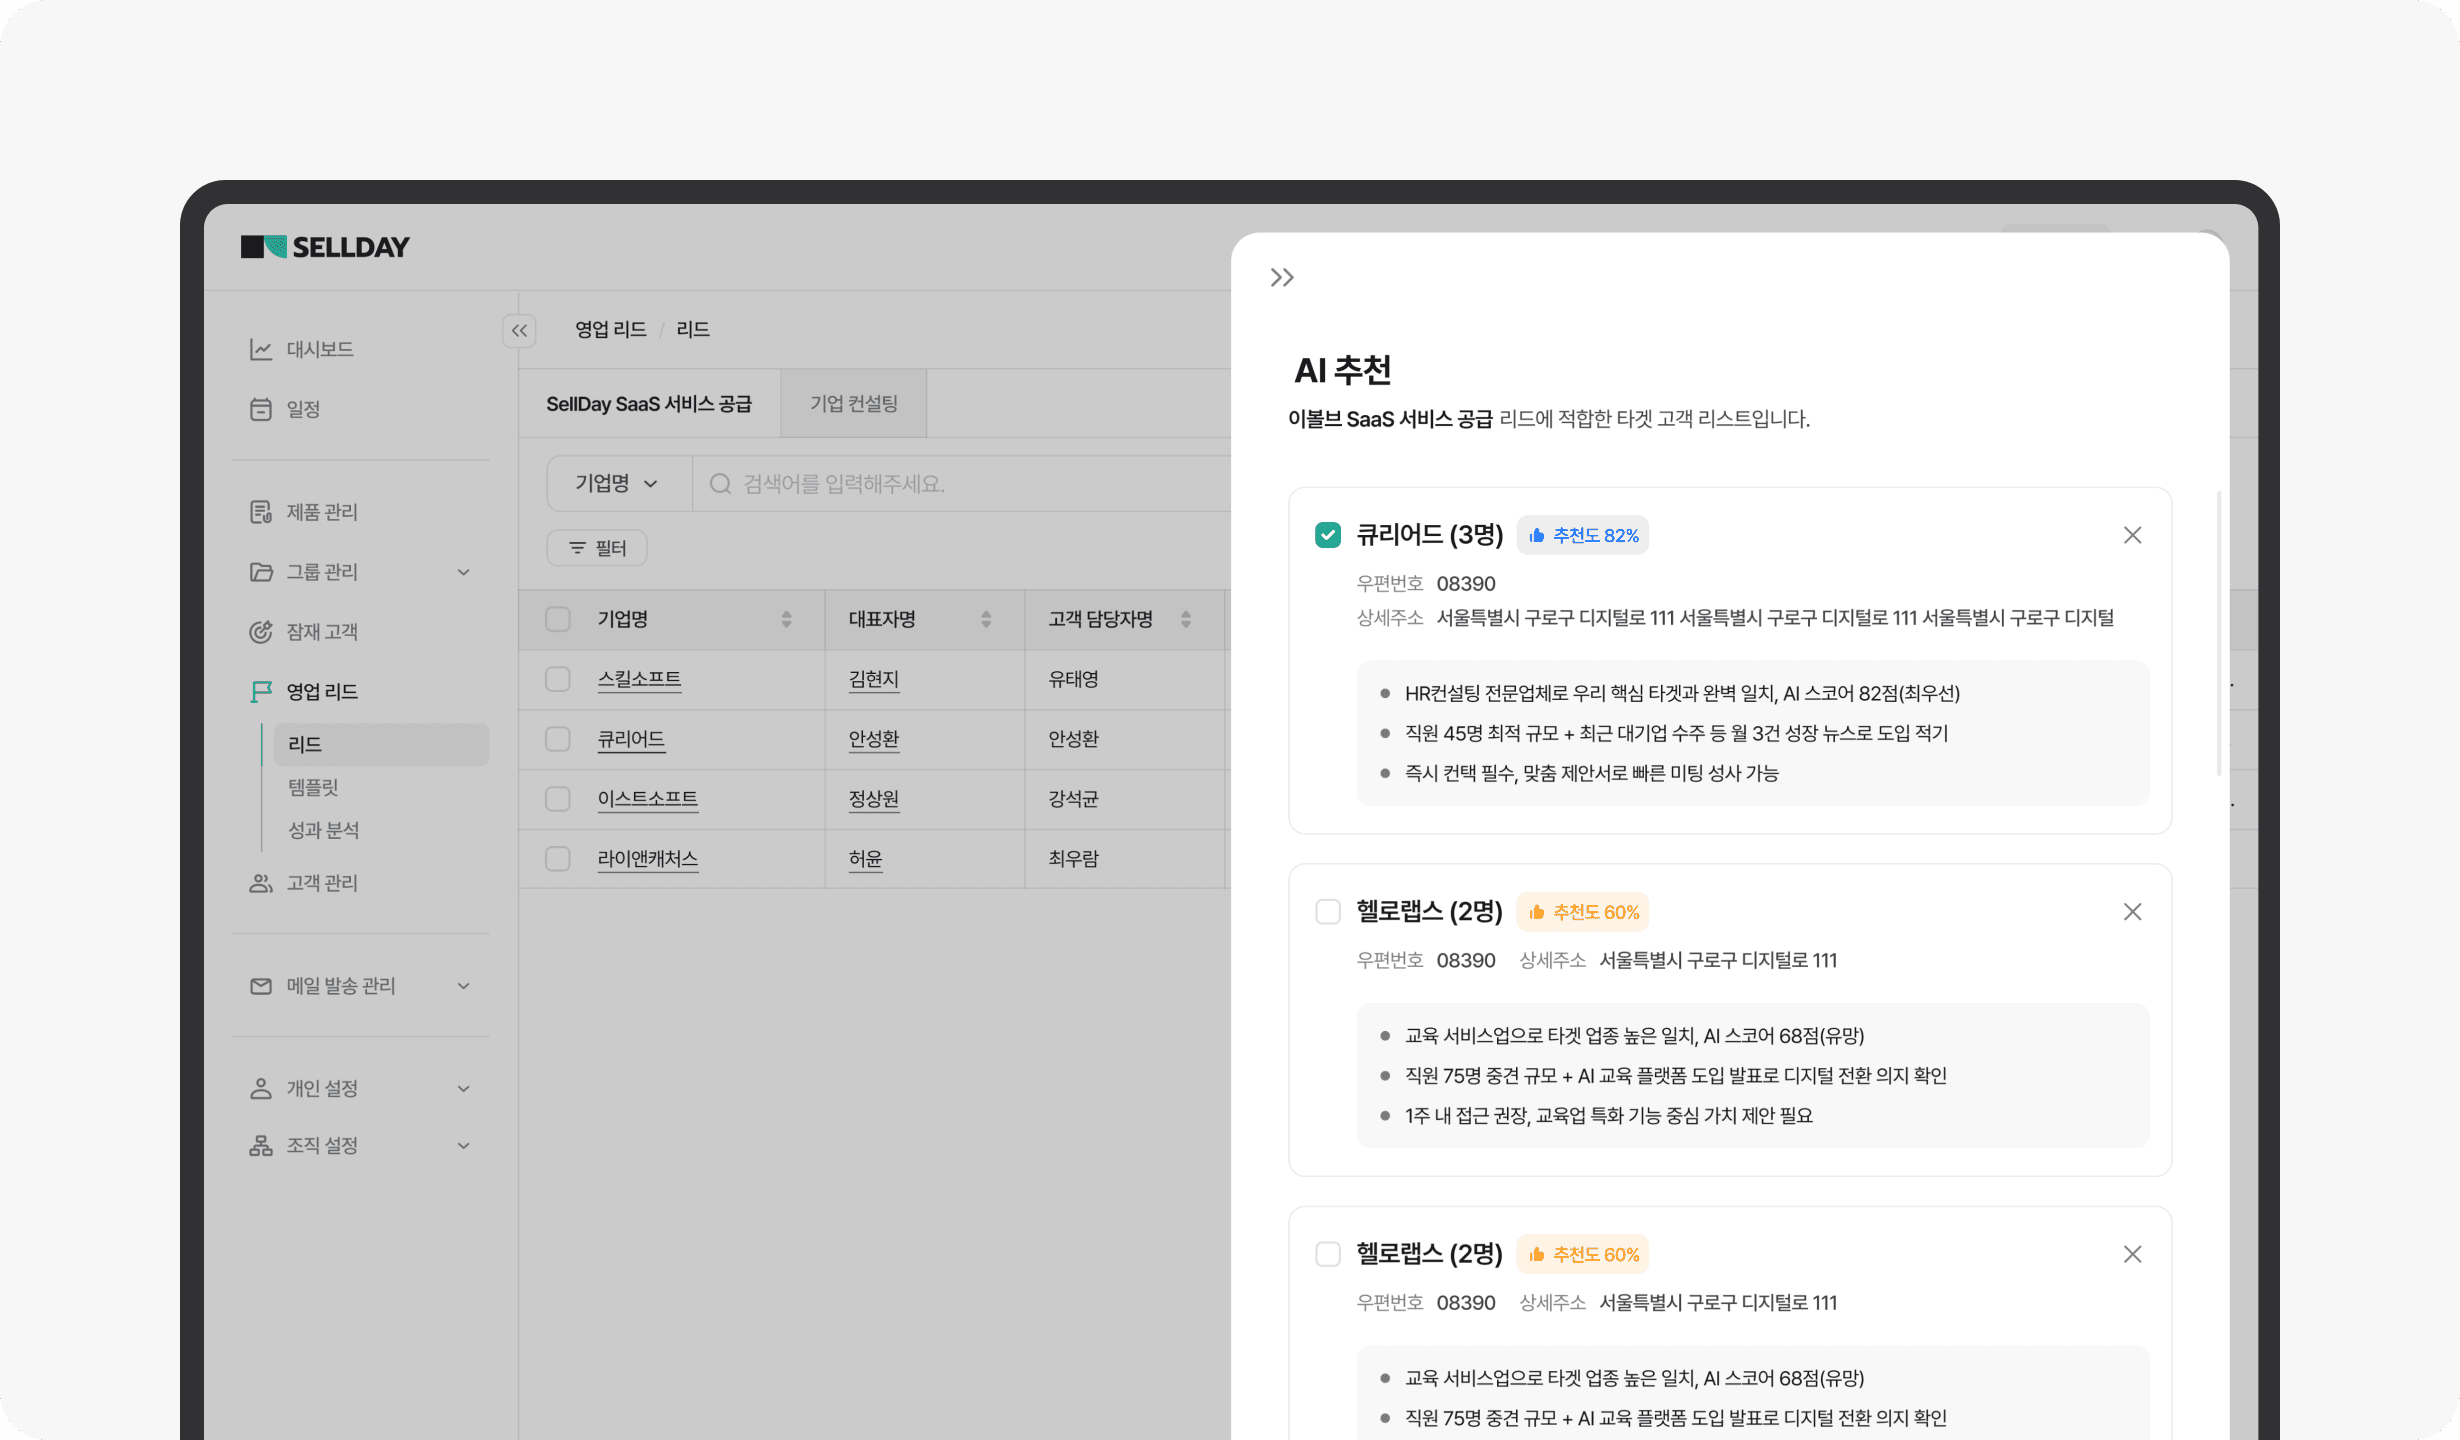Collapse the sidebar with double-chevron icon
2460x1440 pixels.
pyautogui.click(x=519, y=330)
